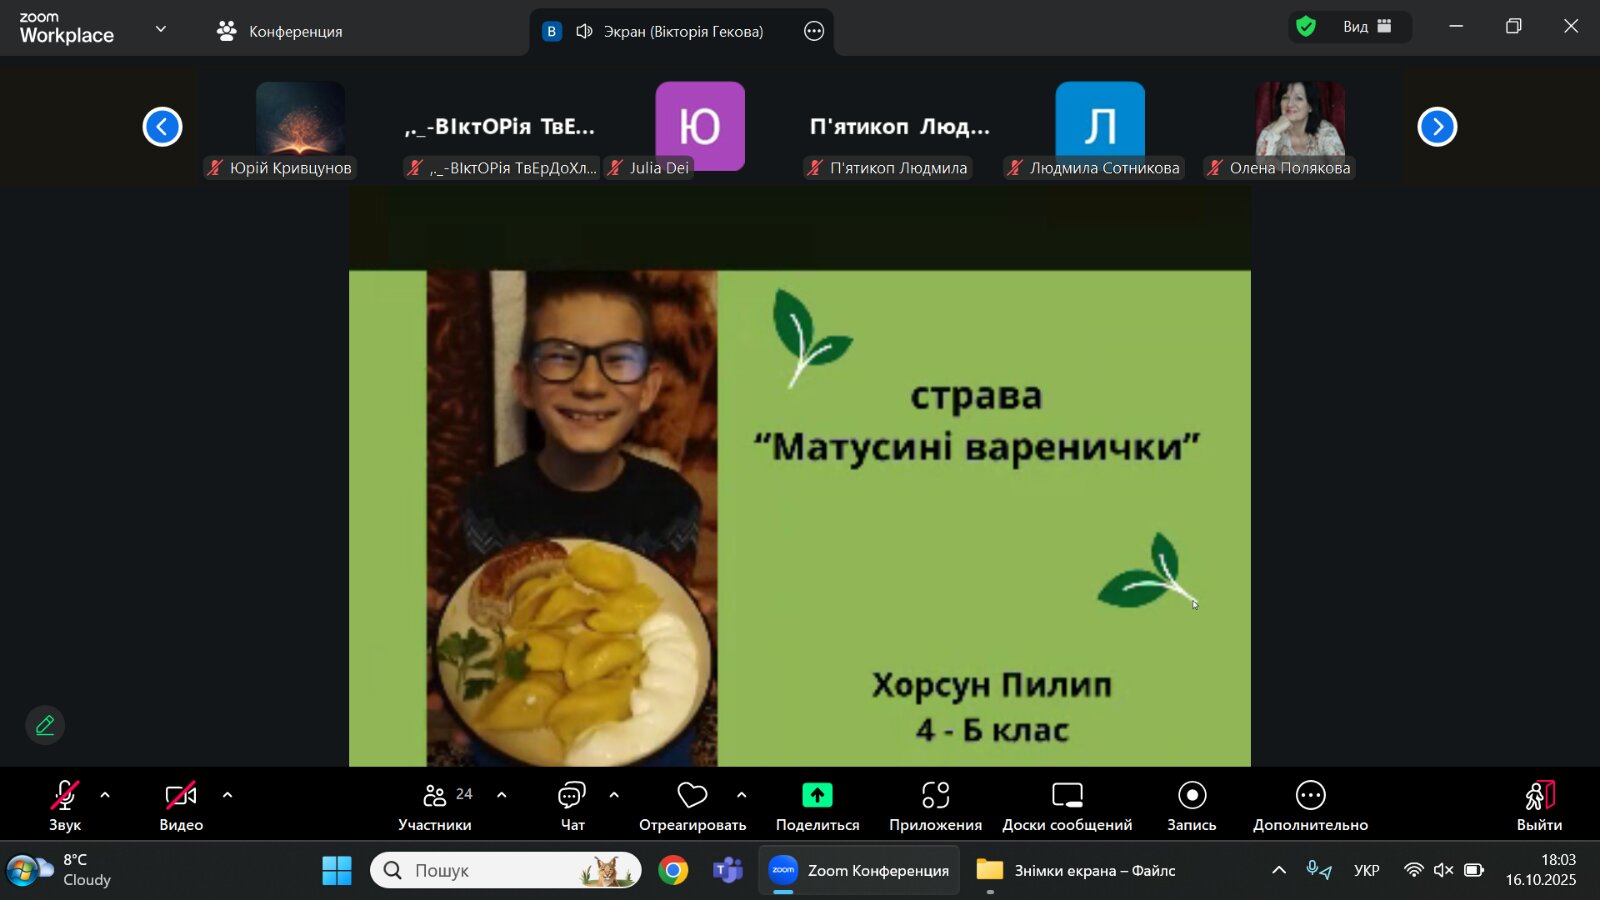This screenshot has width=1600, height=900.
Task: Switch to the Conference tab
Action: tap(280, 31)
